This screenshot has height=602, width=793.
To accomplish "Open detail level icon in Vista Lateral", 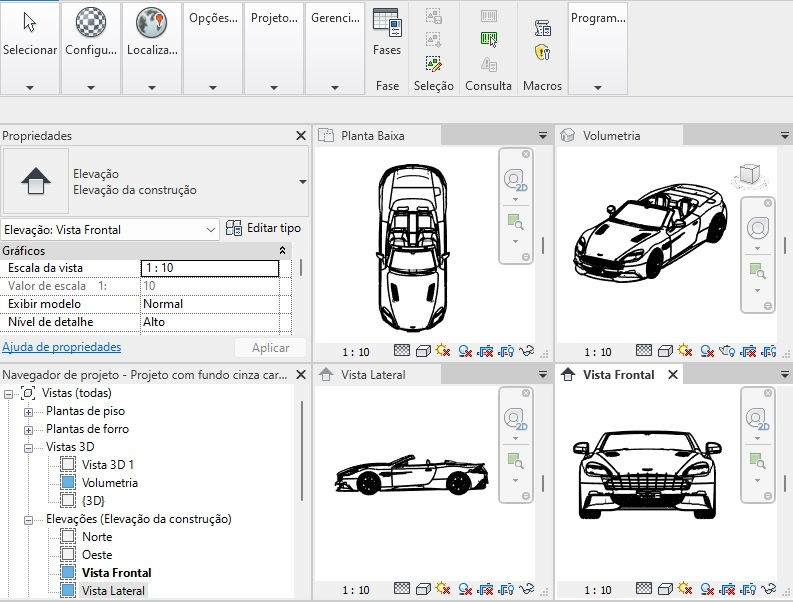I will [x=402, y=588].
